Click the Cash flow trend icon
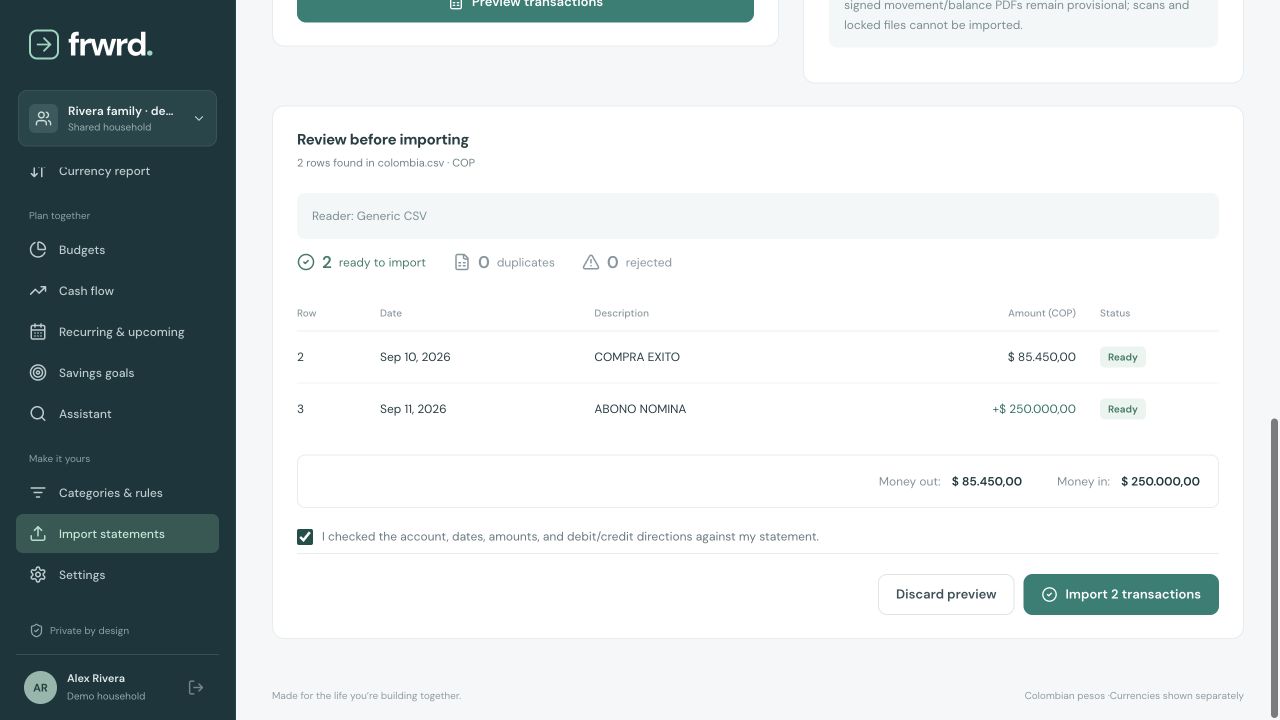1280x720 pixels. pos(38,291)
